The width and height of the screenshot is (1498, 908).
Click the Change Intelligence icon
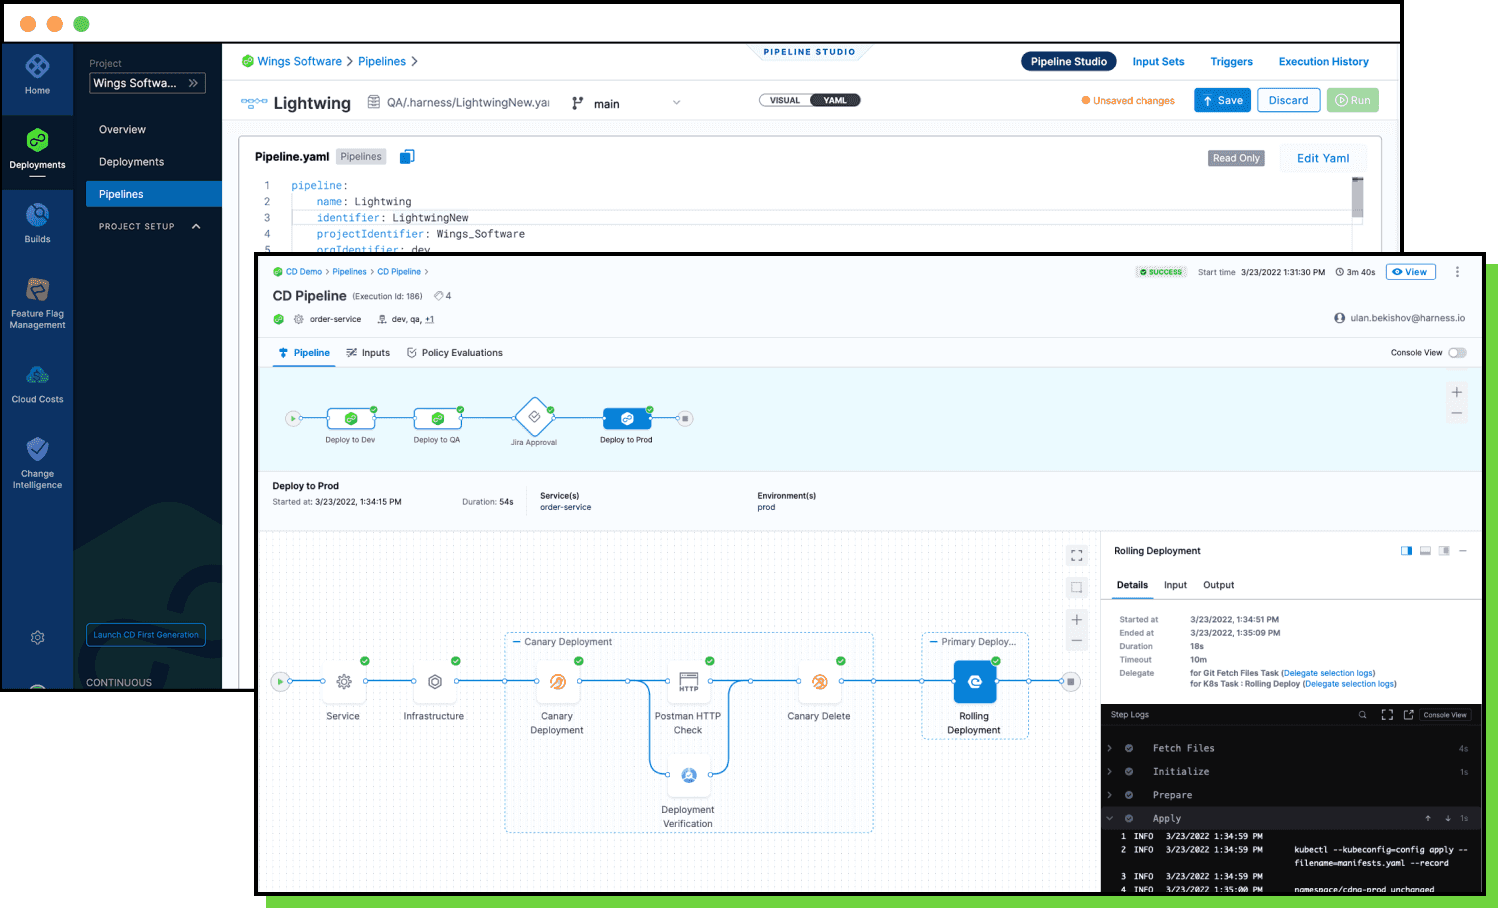pyautogui.click(x=37, y=450)
